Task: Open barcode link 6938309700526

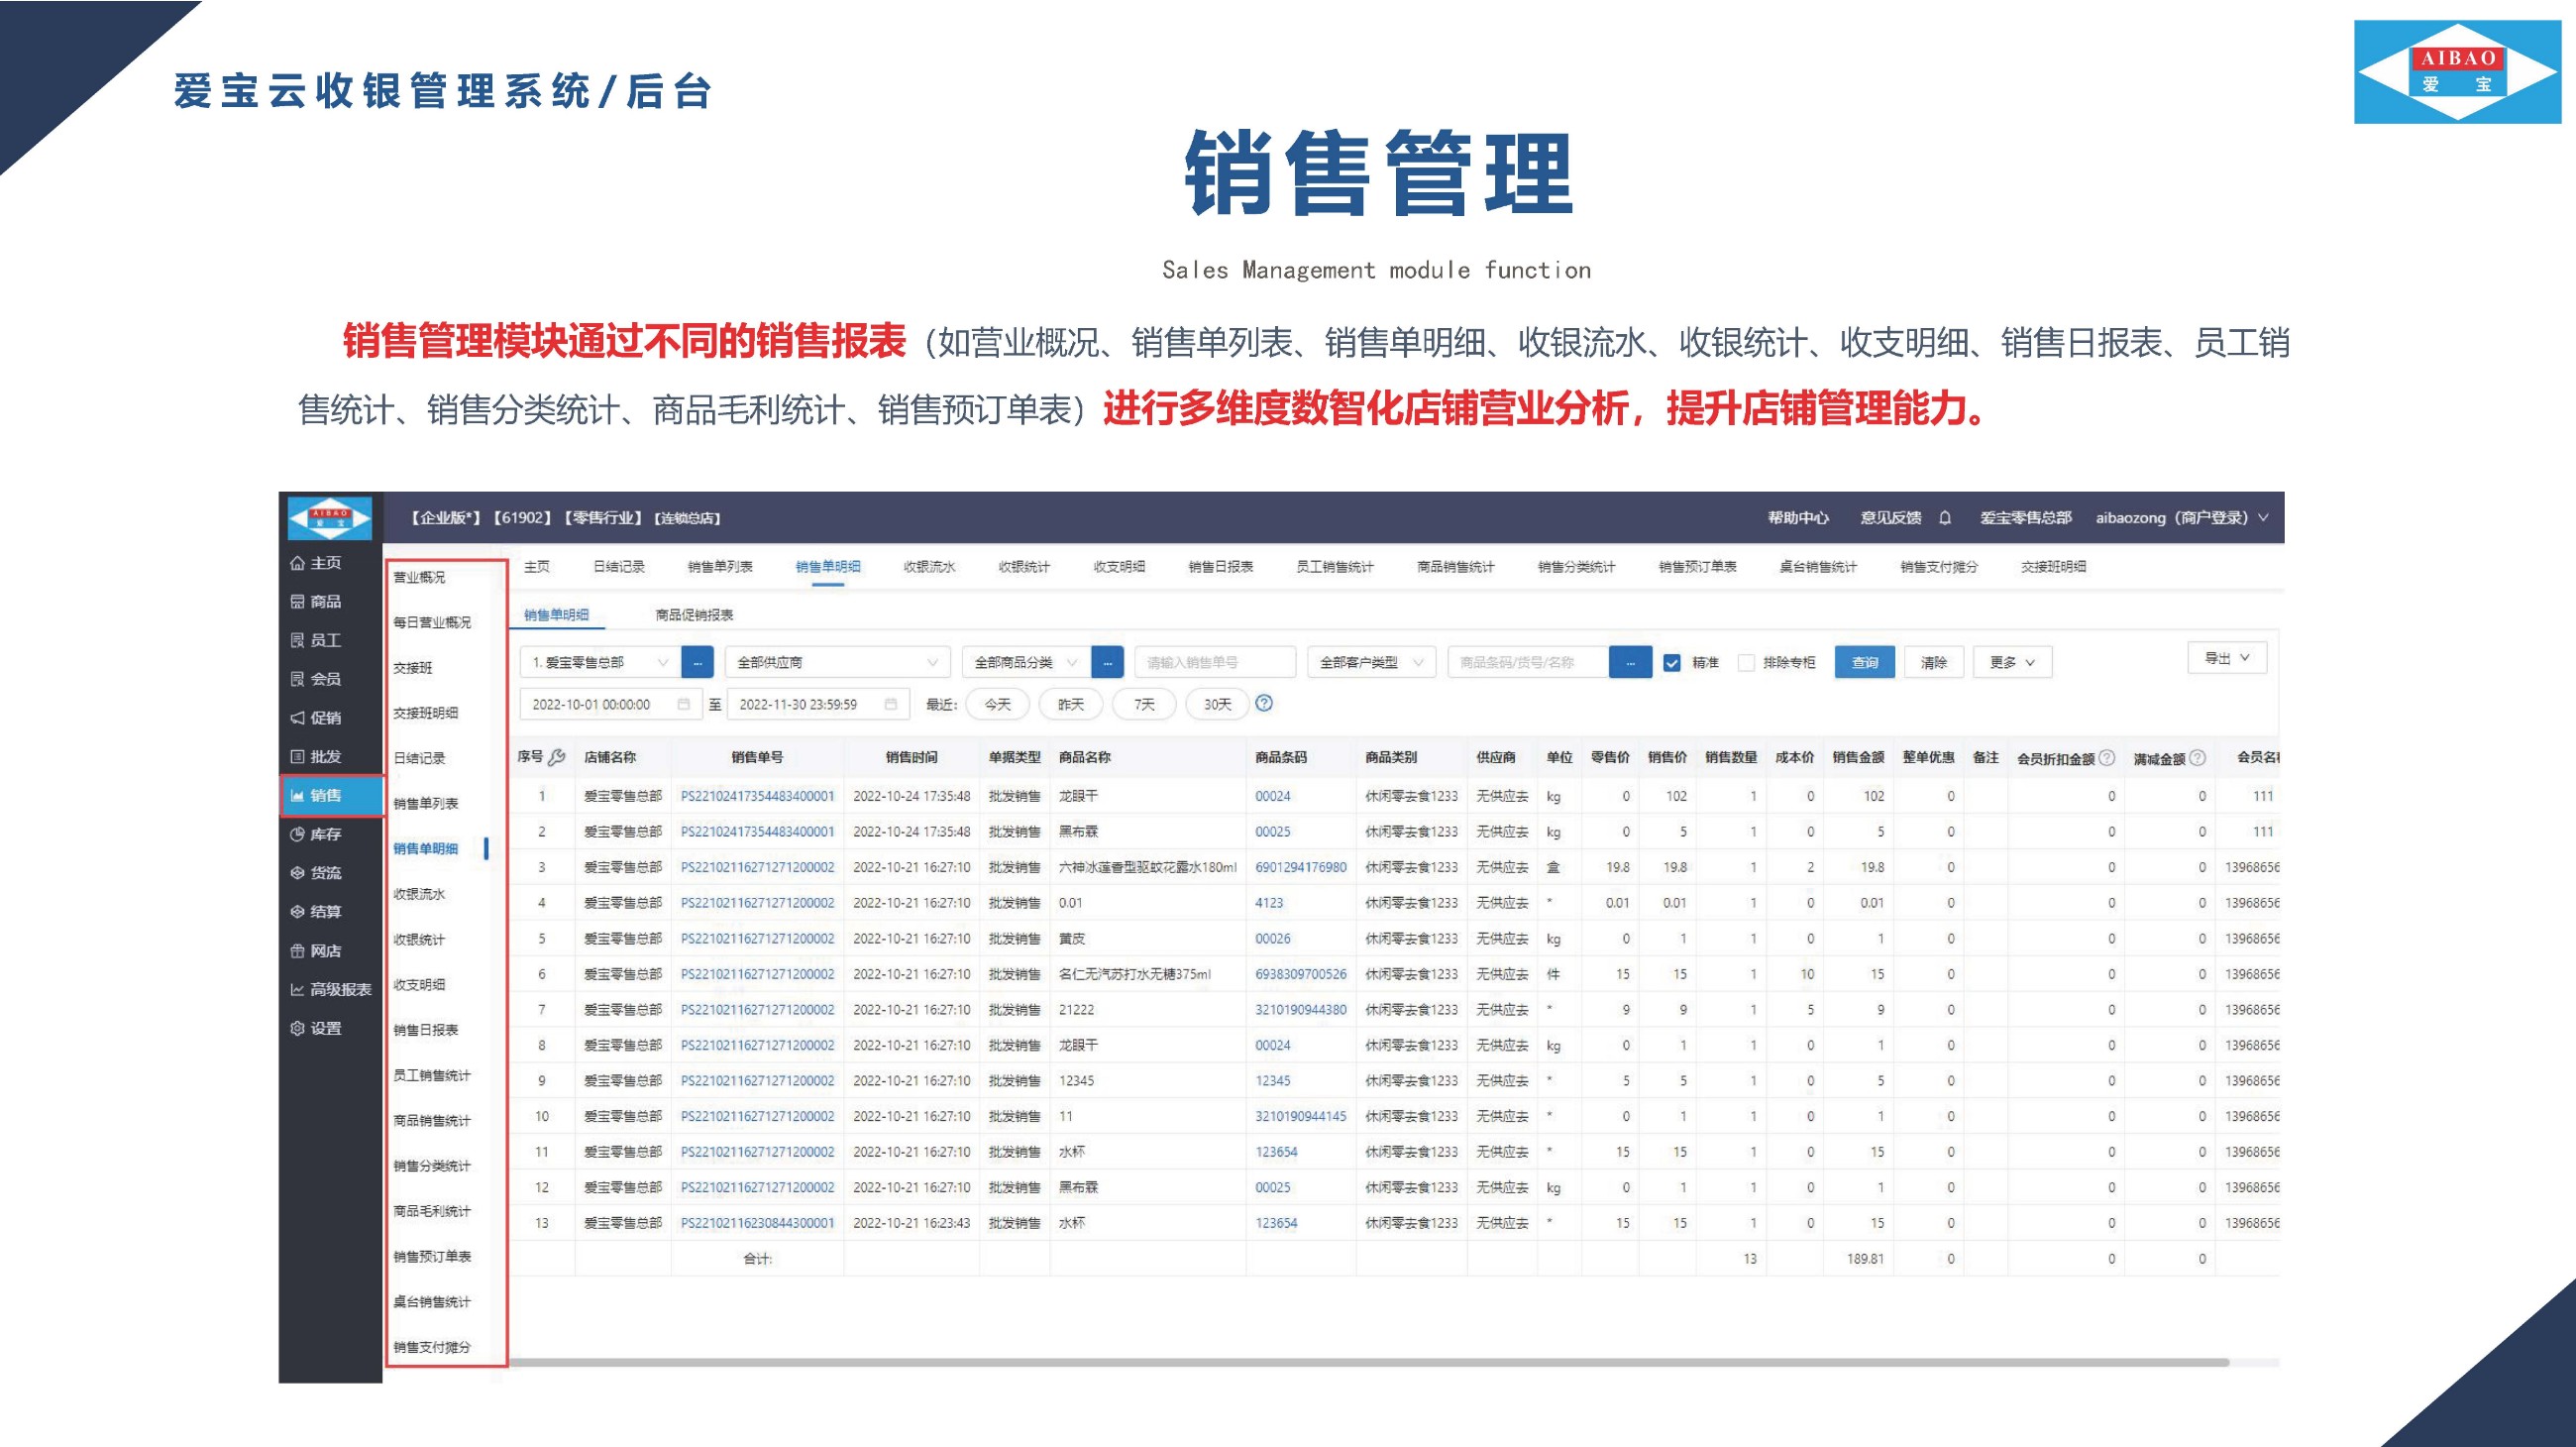Action: (x=1300, y=974)
